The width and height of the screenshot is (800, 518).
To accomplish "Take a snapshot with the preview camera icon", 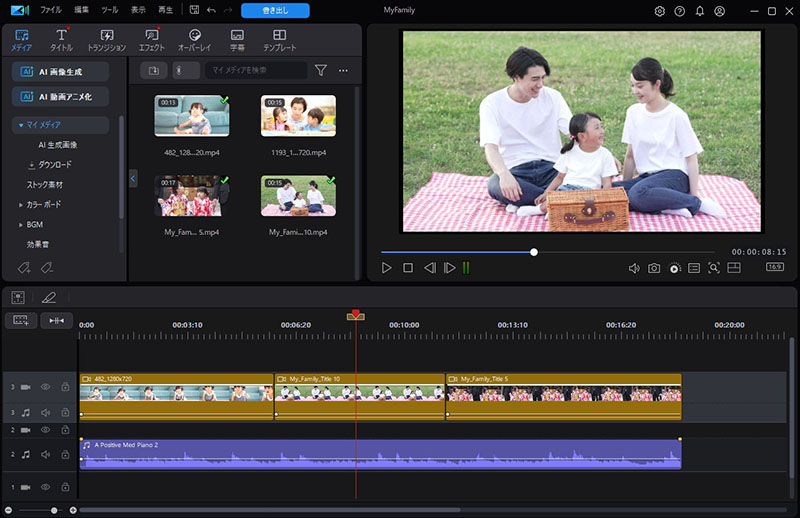I will (654, 268).
